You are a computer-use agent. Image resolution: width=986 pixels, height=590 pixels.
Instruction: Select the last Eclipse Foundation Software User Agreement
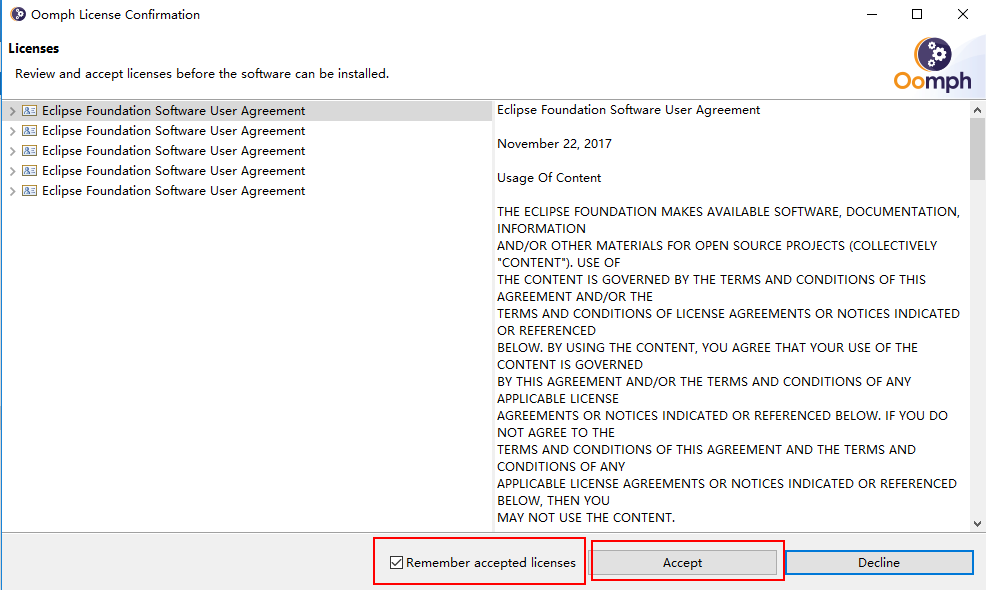tap(174, 191)
